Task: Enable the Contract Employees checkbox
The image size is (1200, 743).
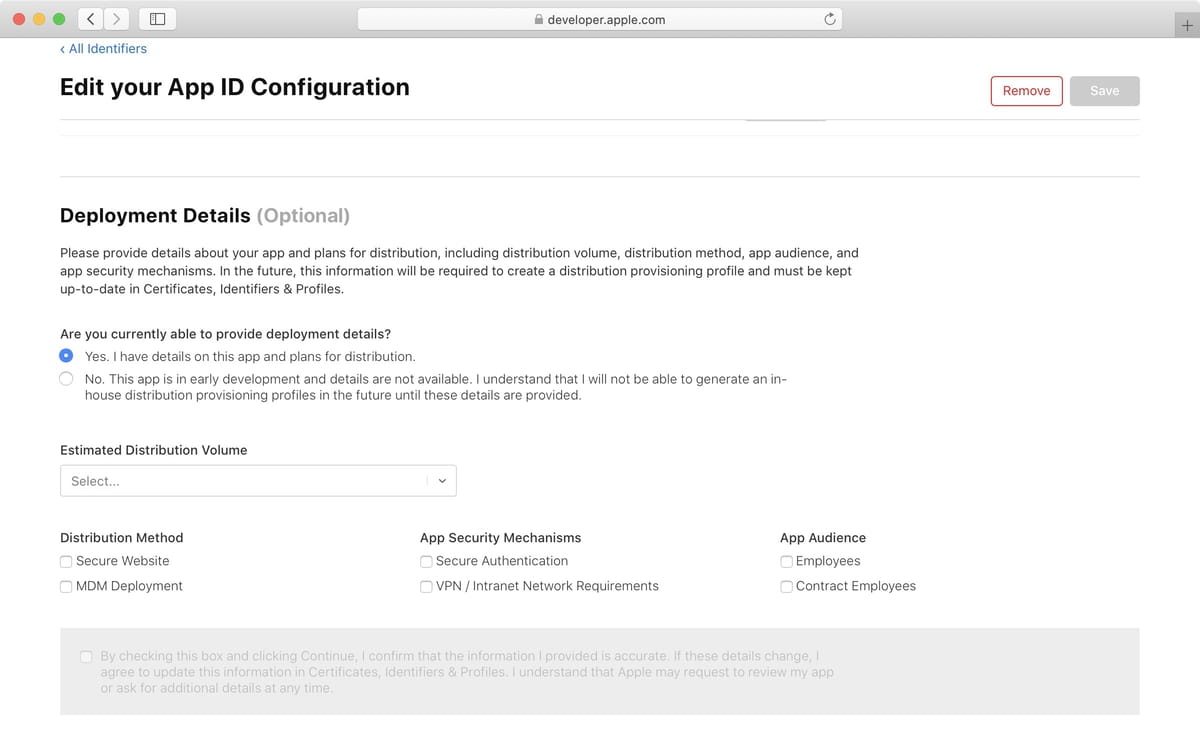Action: (x=786, y=587)
